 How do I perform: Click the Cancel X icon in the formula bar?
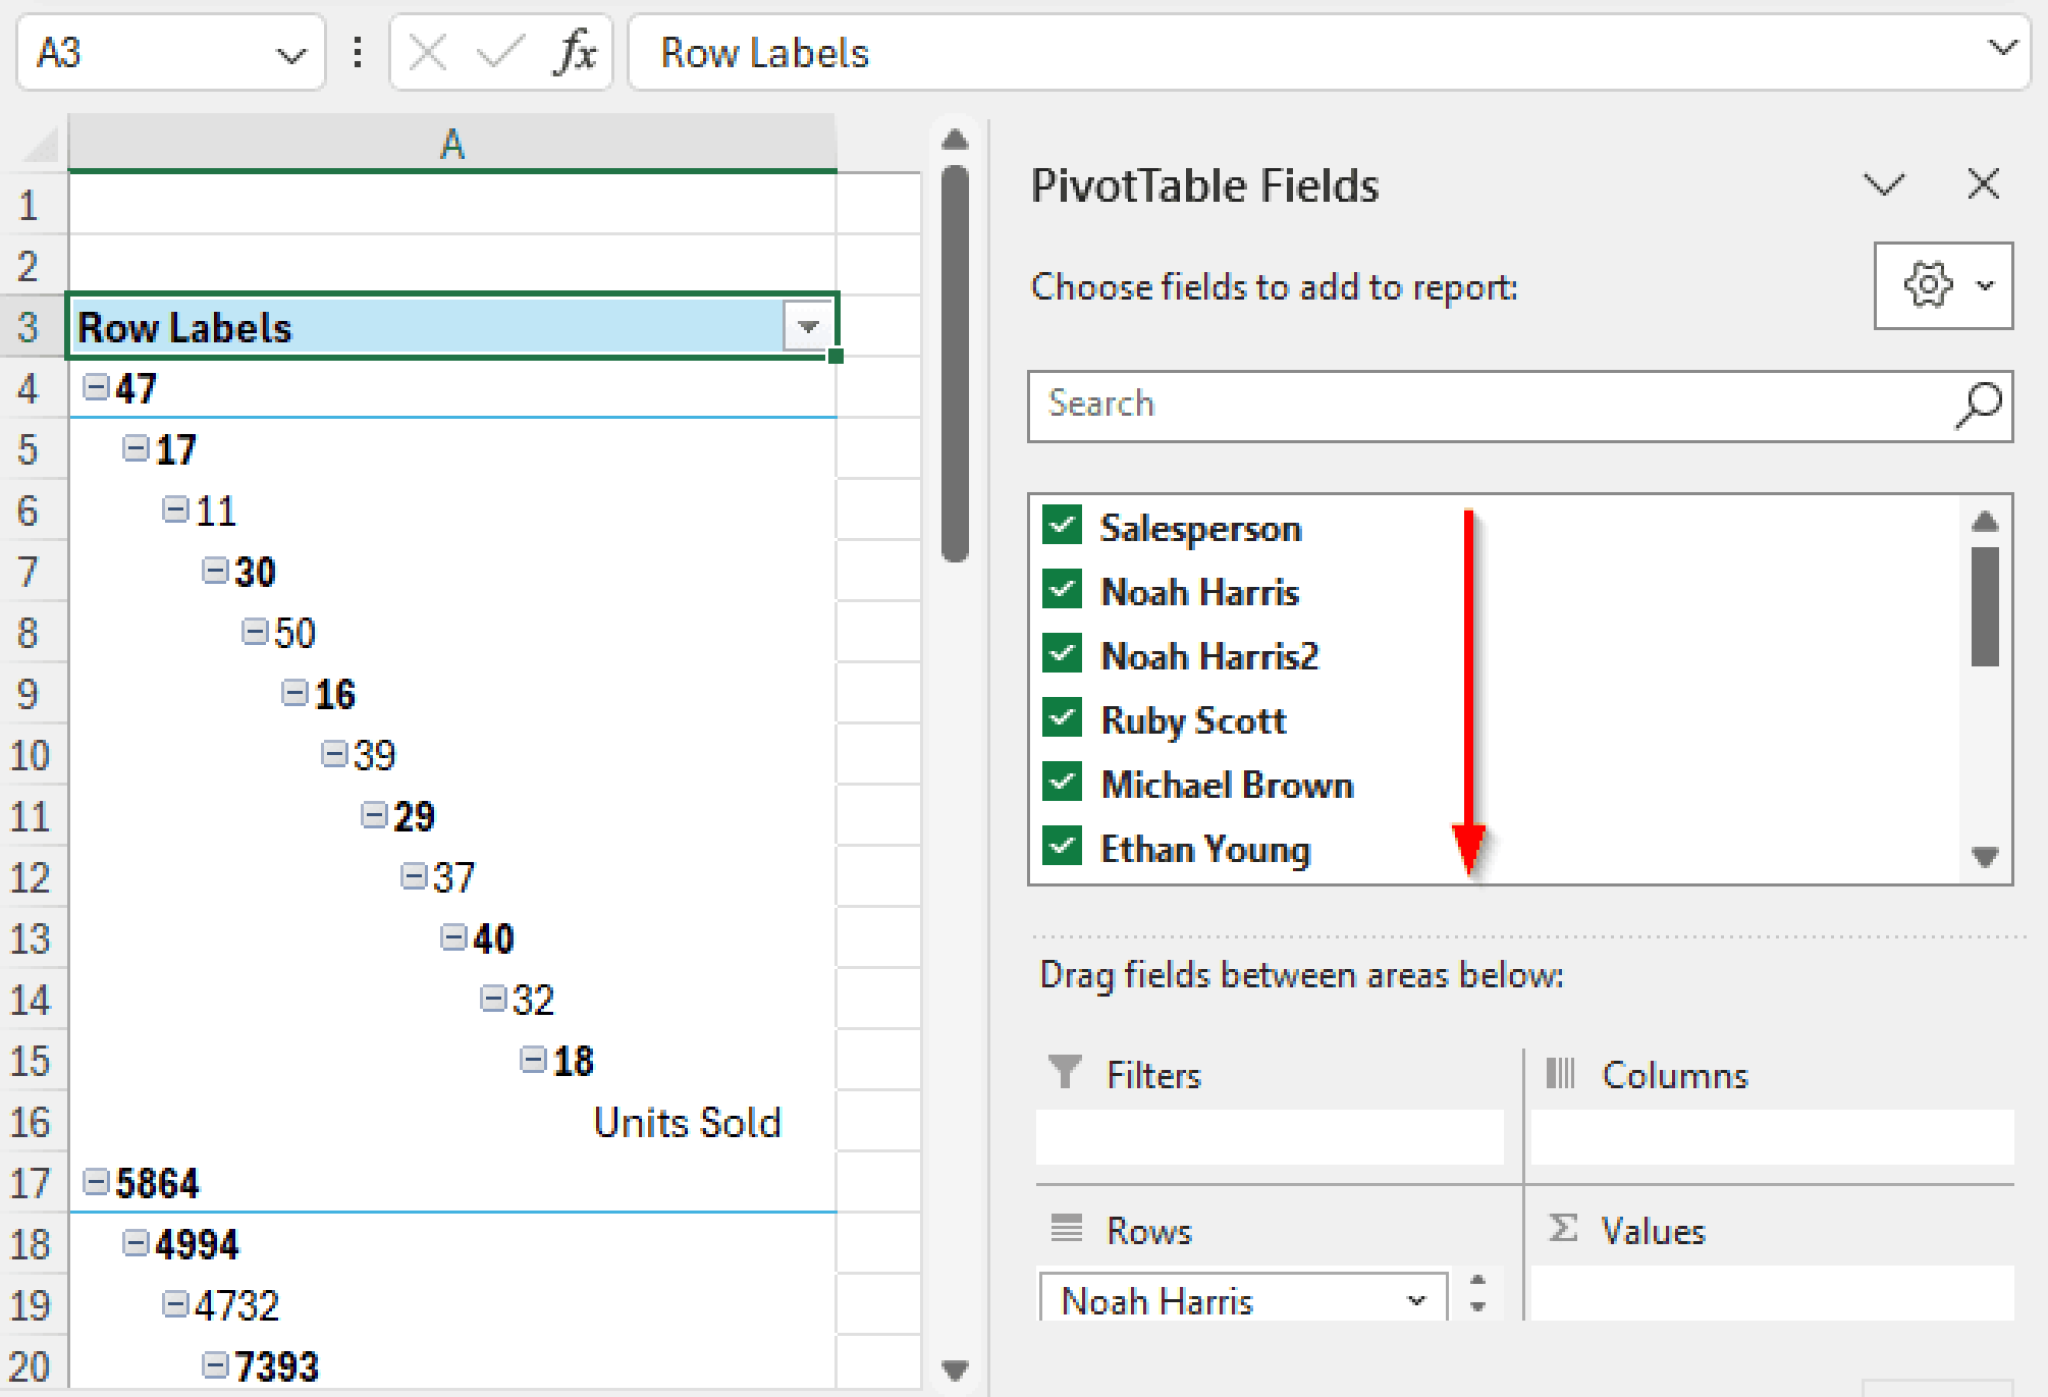[x=428, y=52]
